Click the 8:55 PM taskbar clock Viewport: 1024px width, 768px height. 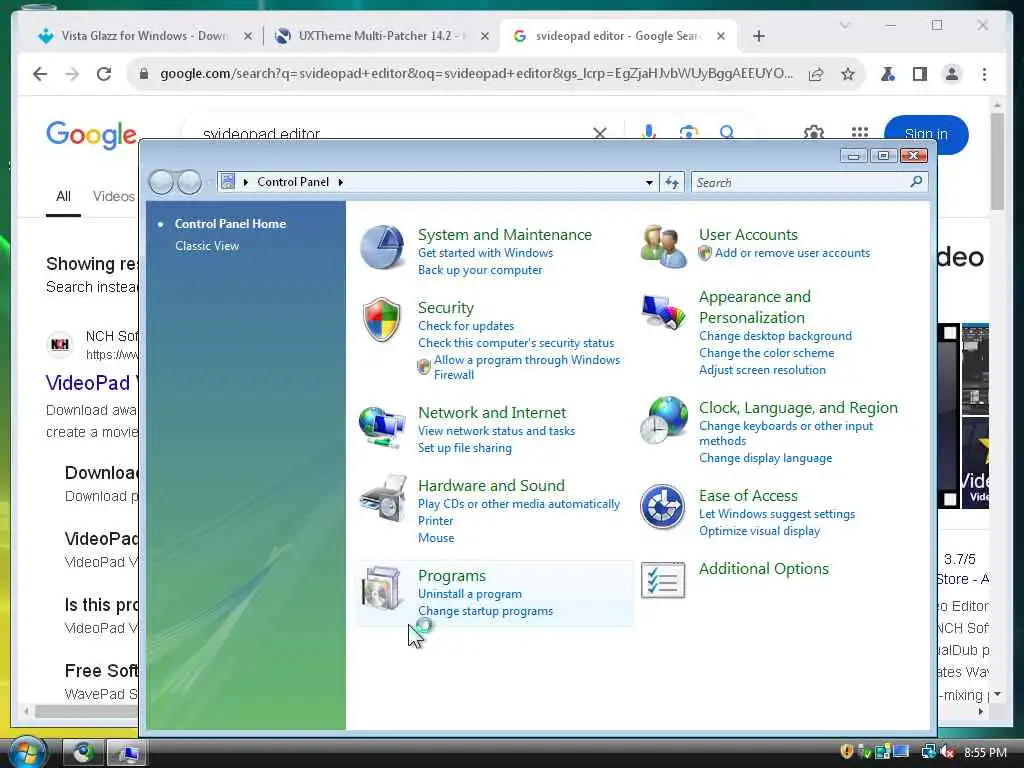click(985, 752)
